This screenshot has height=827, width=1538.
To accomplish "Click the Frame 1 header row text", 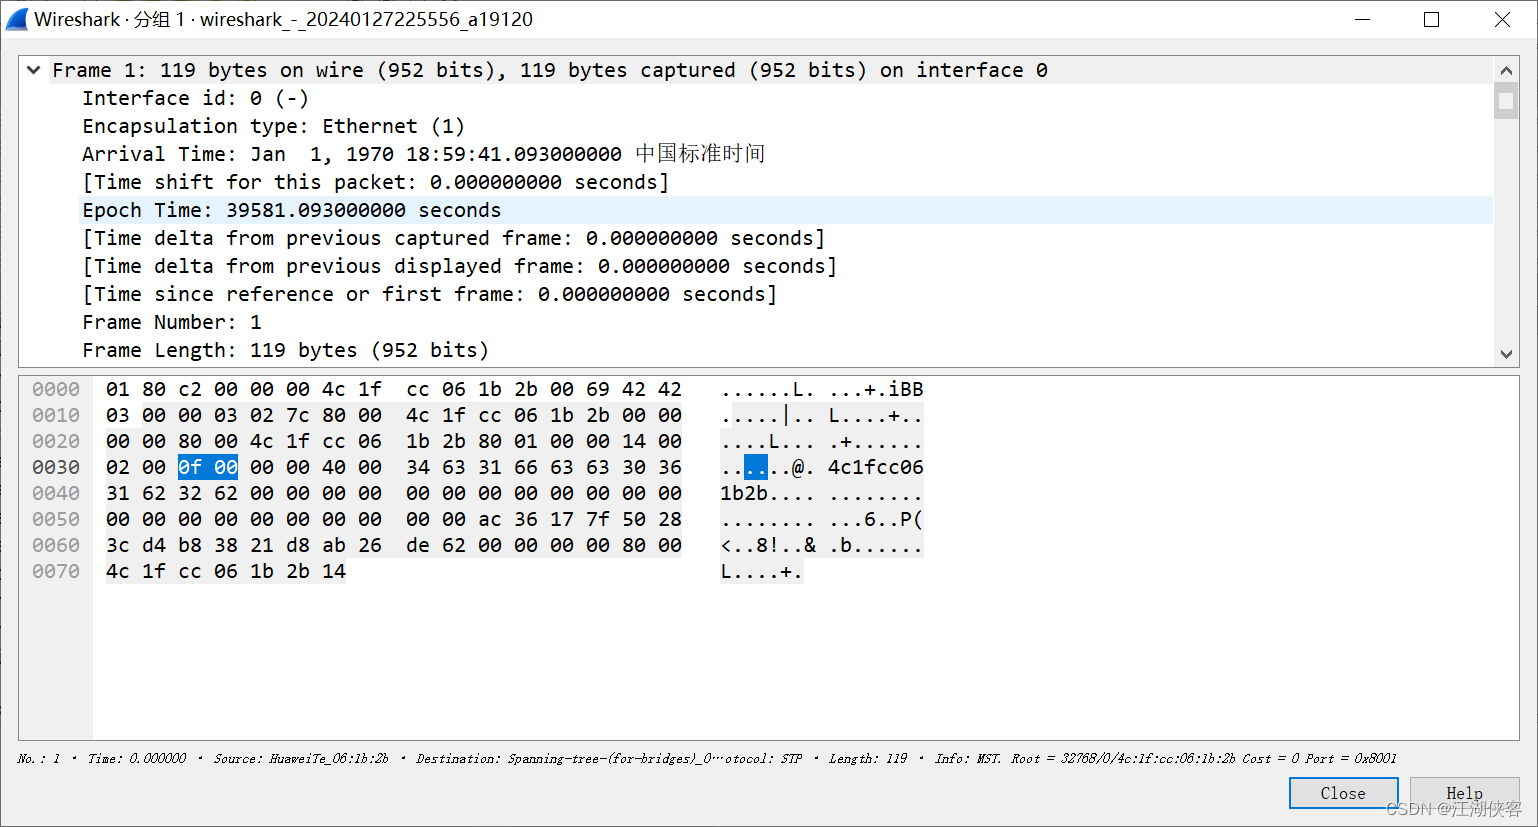I will (550, 70).
